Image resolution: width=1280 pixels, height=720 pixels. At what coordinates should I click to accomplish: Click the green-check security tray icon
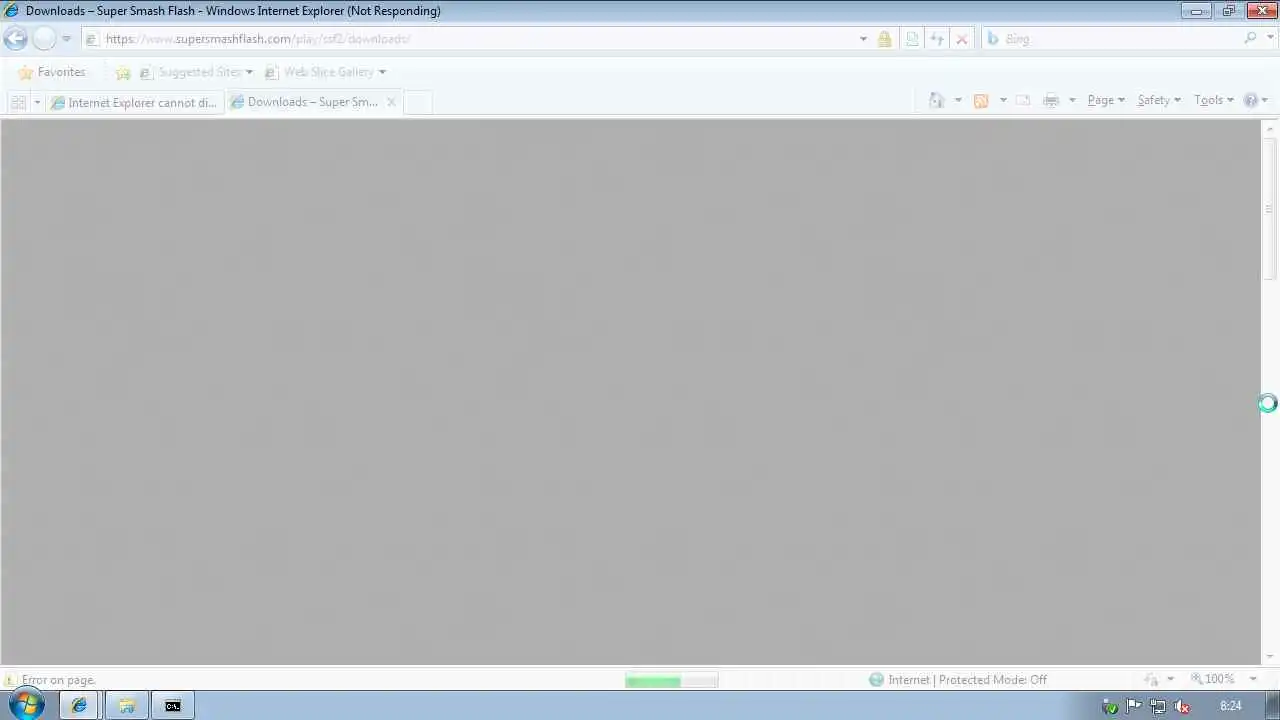pyautogui.click(x=1110, y=707)
